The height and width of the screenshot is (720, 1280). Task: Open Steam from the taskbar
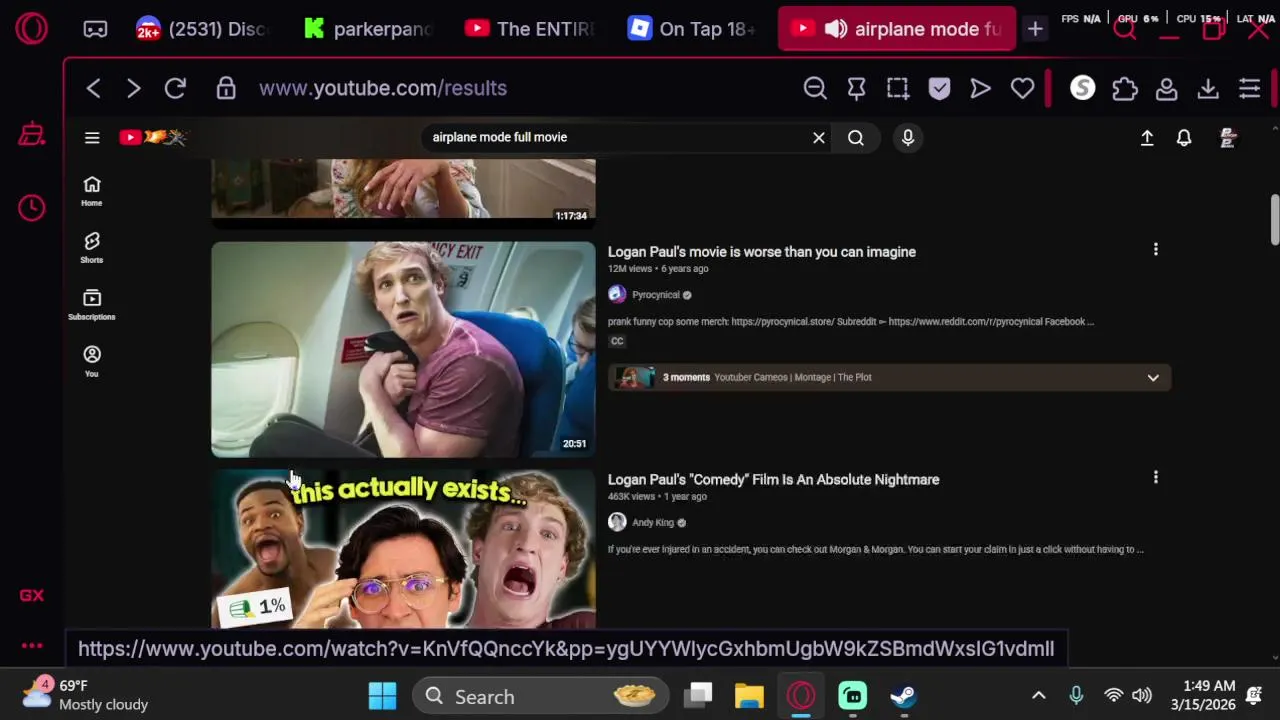point(904,696)
